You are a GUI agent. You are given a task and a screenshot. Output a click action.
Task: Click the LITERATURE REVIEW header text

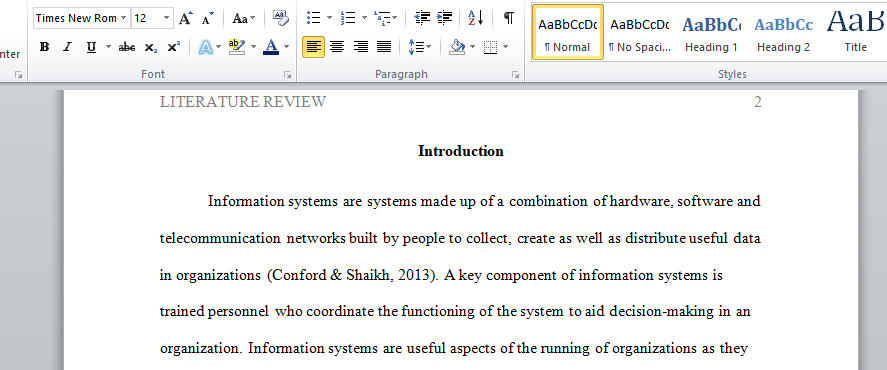coord(243,102)
